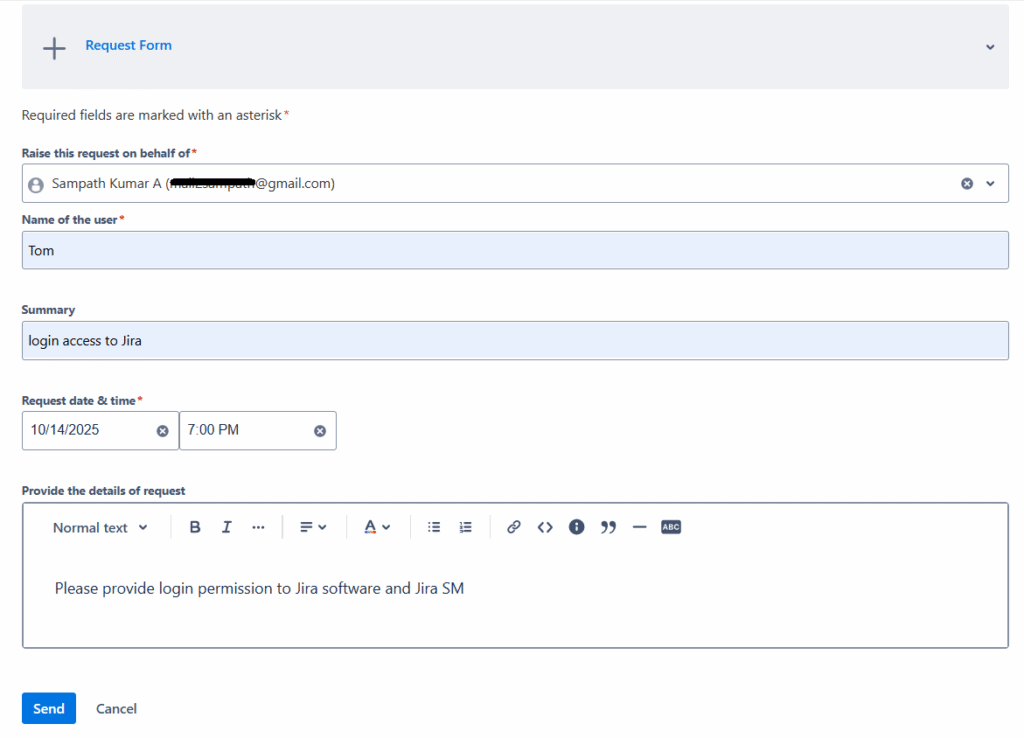This screenshot has width=1024, height=738.
Task: Clear the request date 10/14/2025
Action: [162, 431]
